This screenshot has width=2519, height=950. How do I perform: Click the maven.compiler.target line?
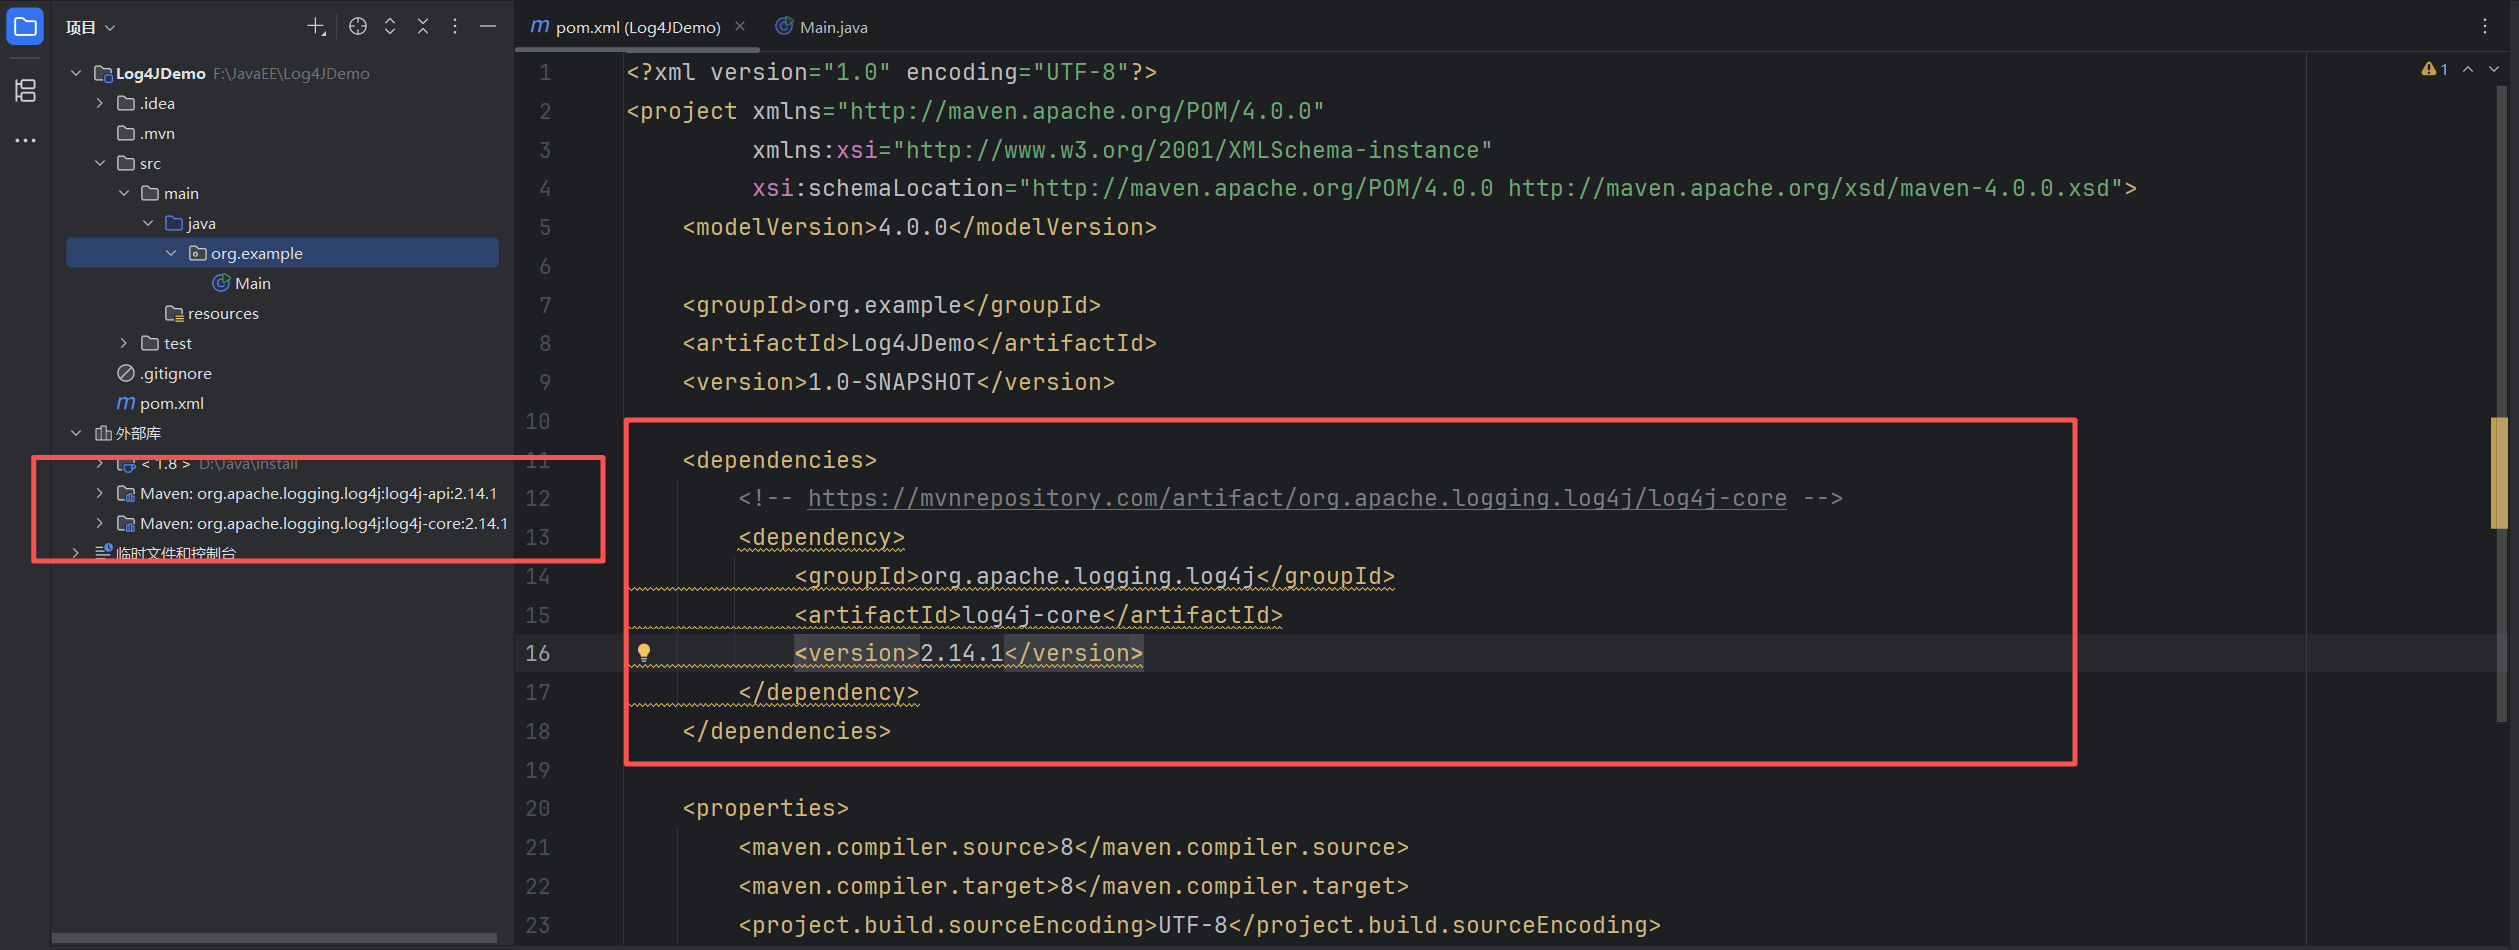1073,886
